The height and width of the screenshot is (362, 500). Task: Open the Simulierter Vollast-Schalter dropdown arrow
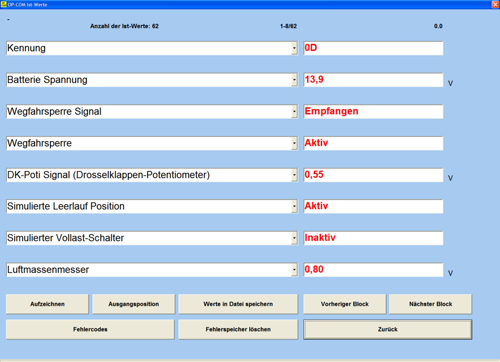294,238
